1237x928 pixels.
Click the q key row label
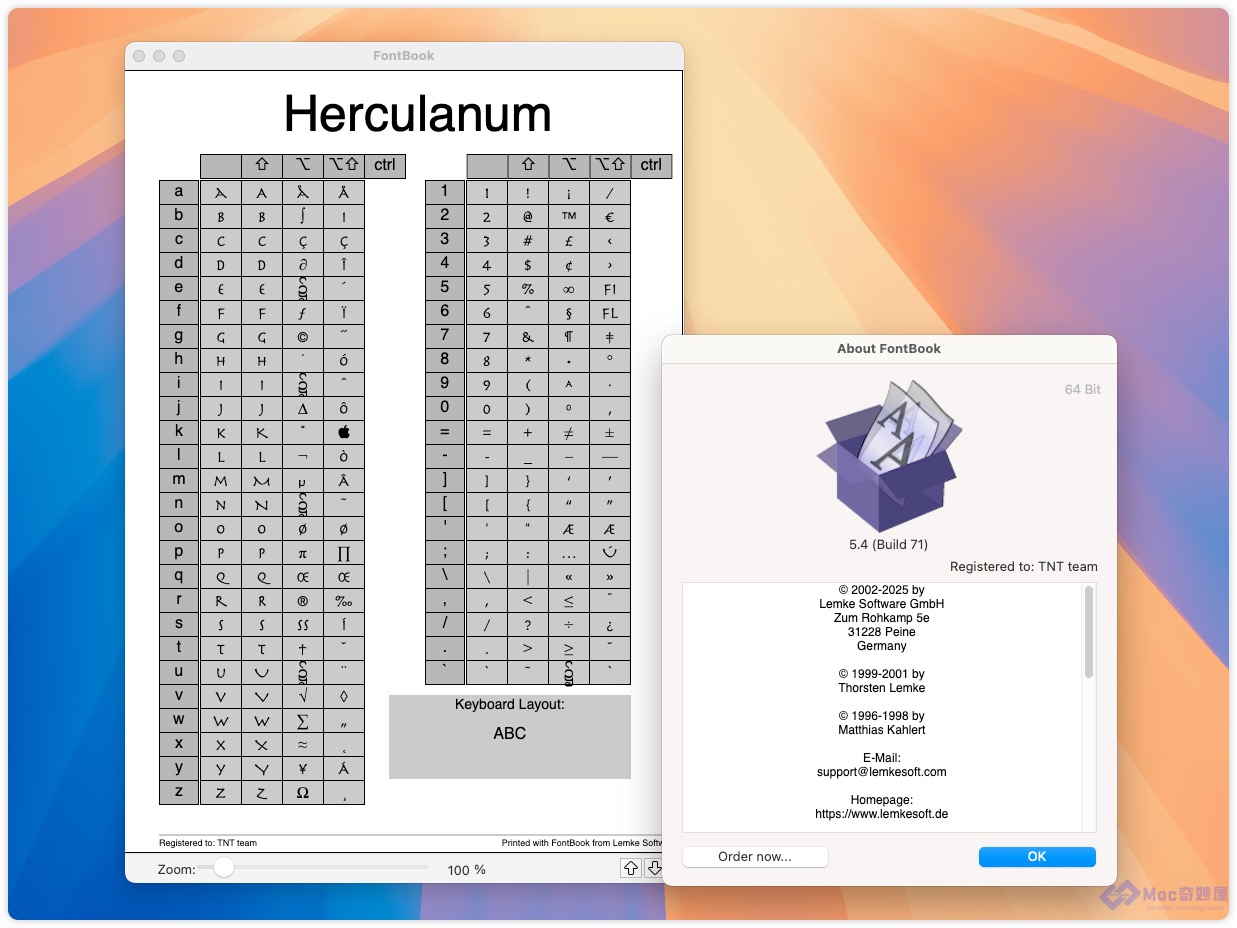[x=179, y=576]
